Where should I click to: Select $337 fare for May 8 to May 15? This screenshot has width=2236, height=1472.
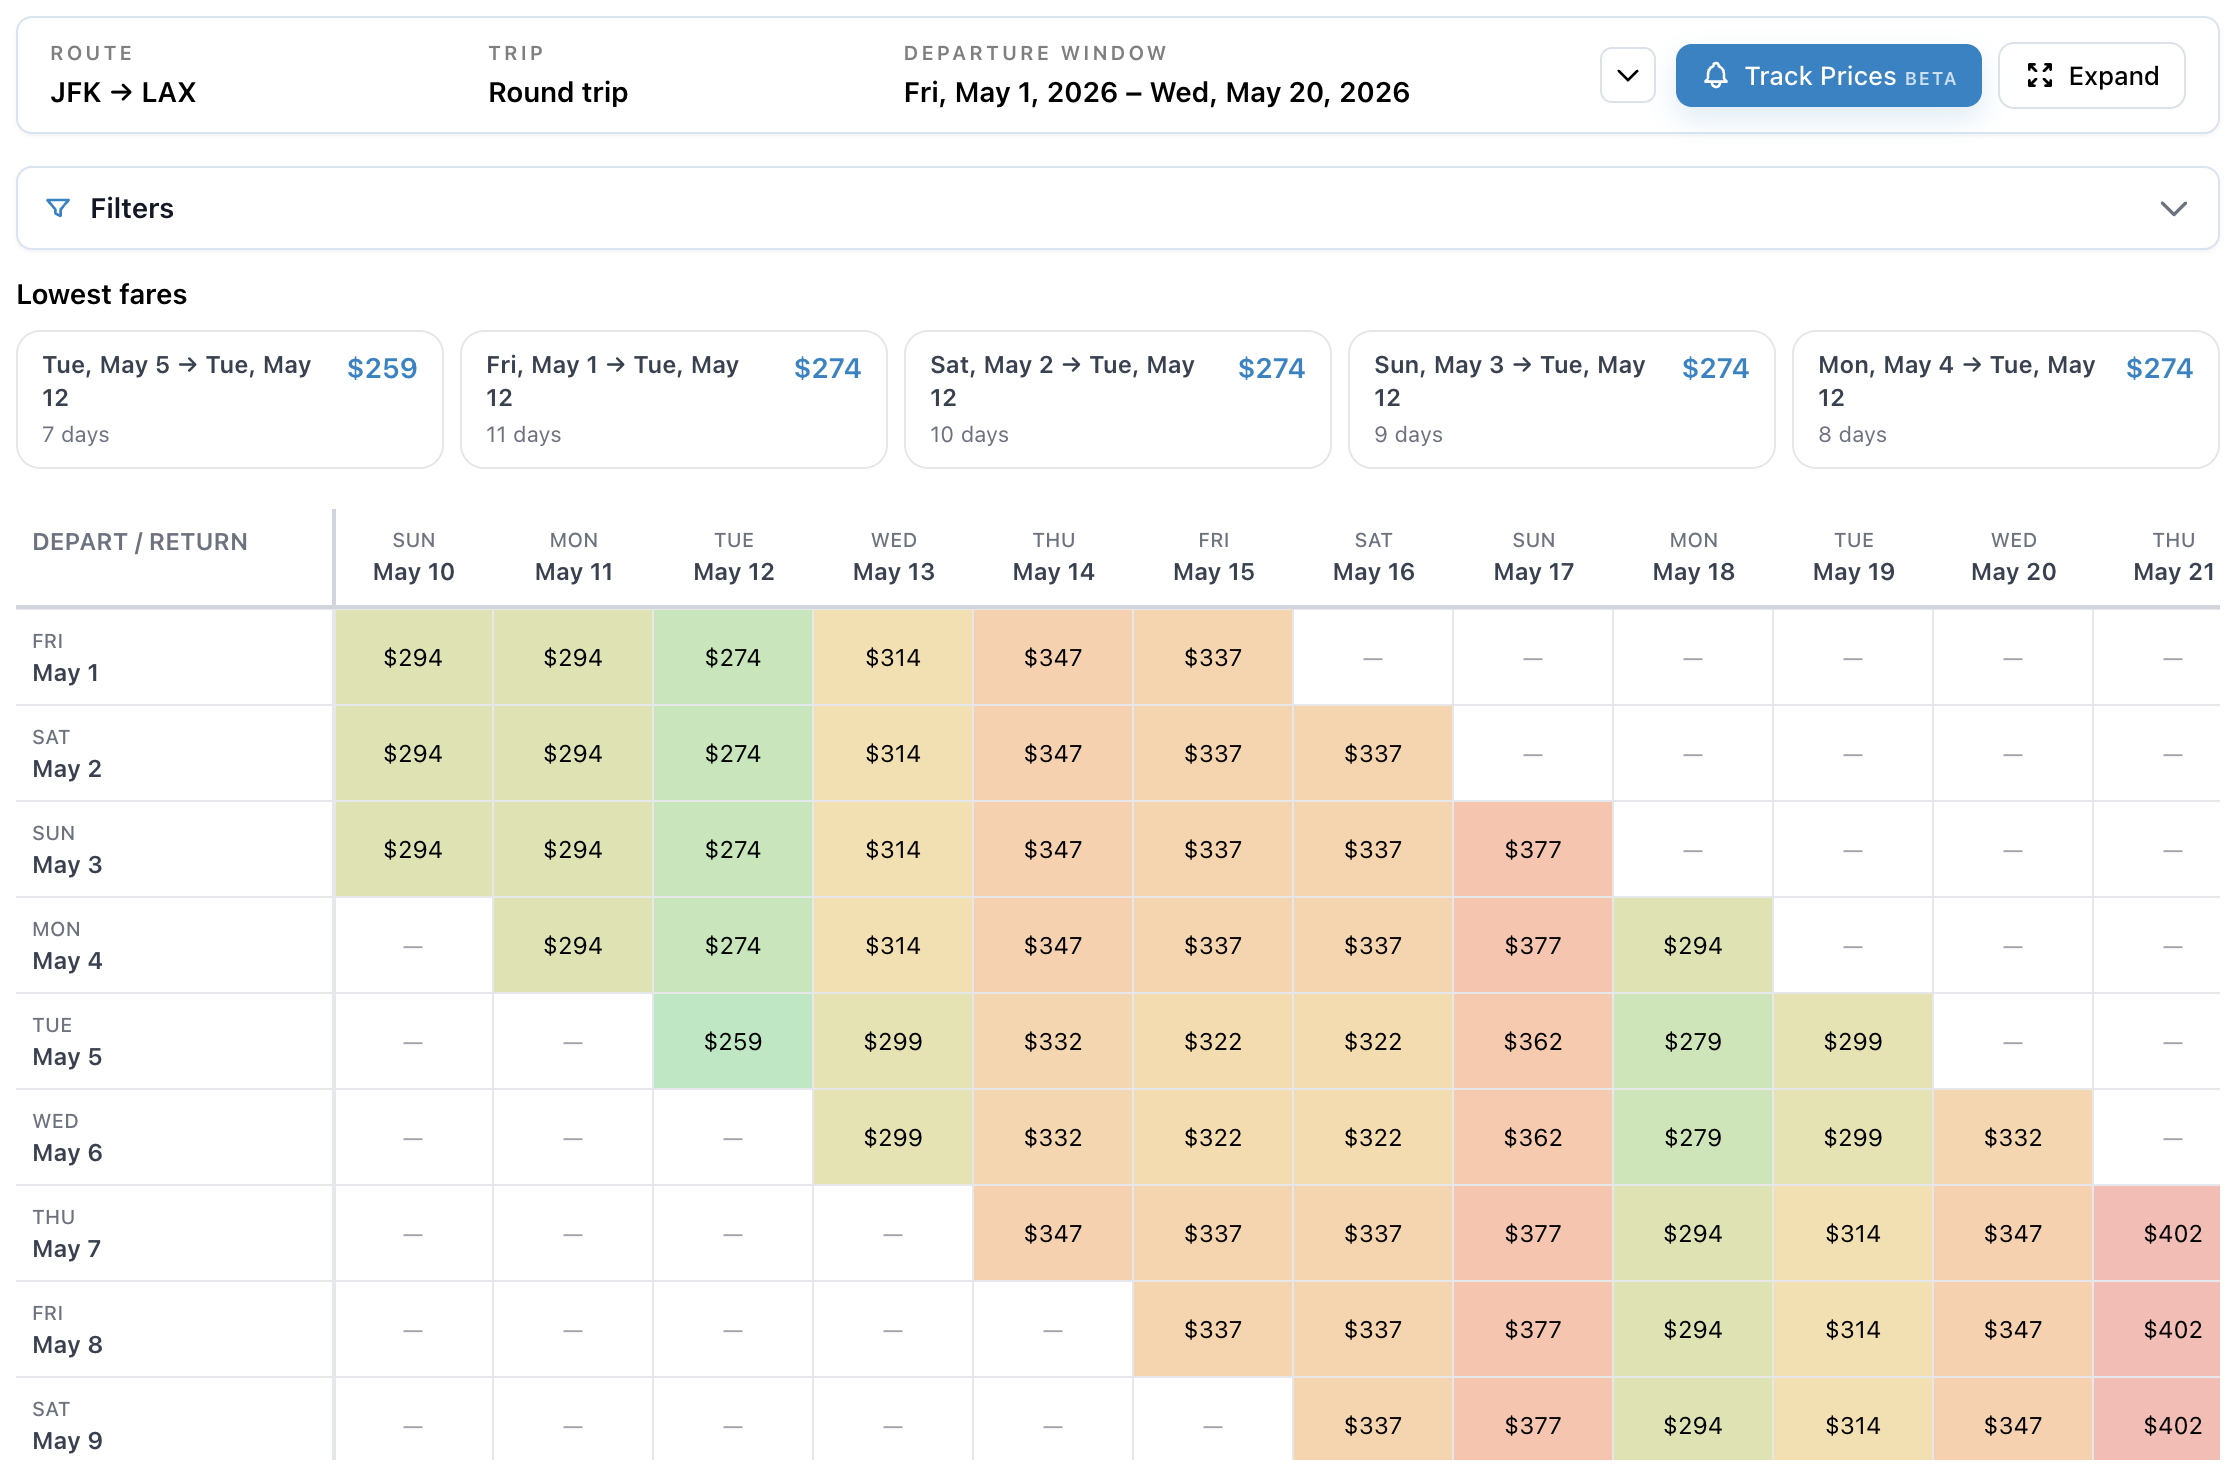(1213, 1329)
